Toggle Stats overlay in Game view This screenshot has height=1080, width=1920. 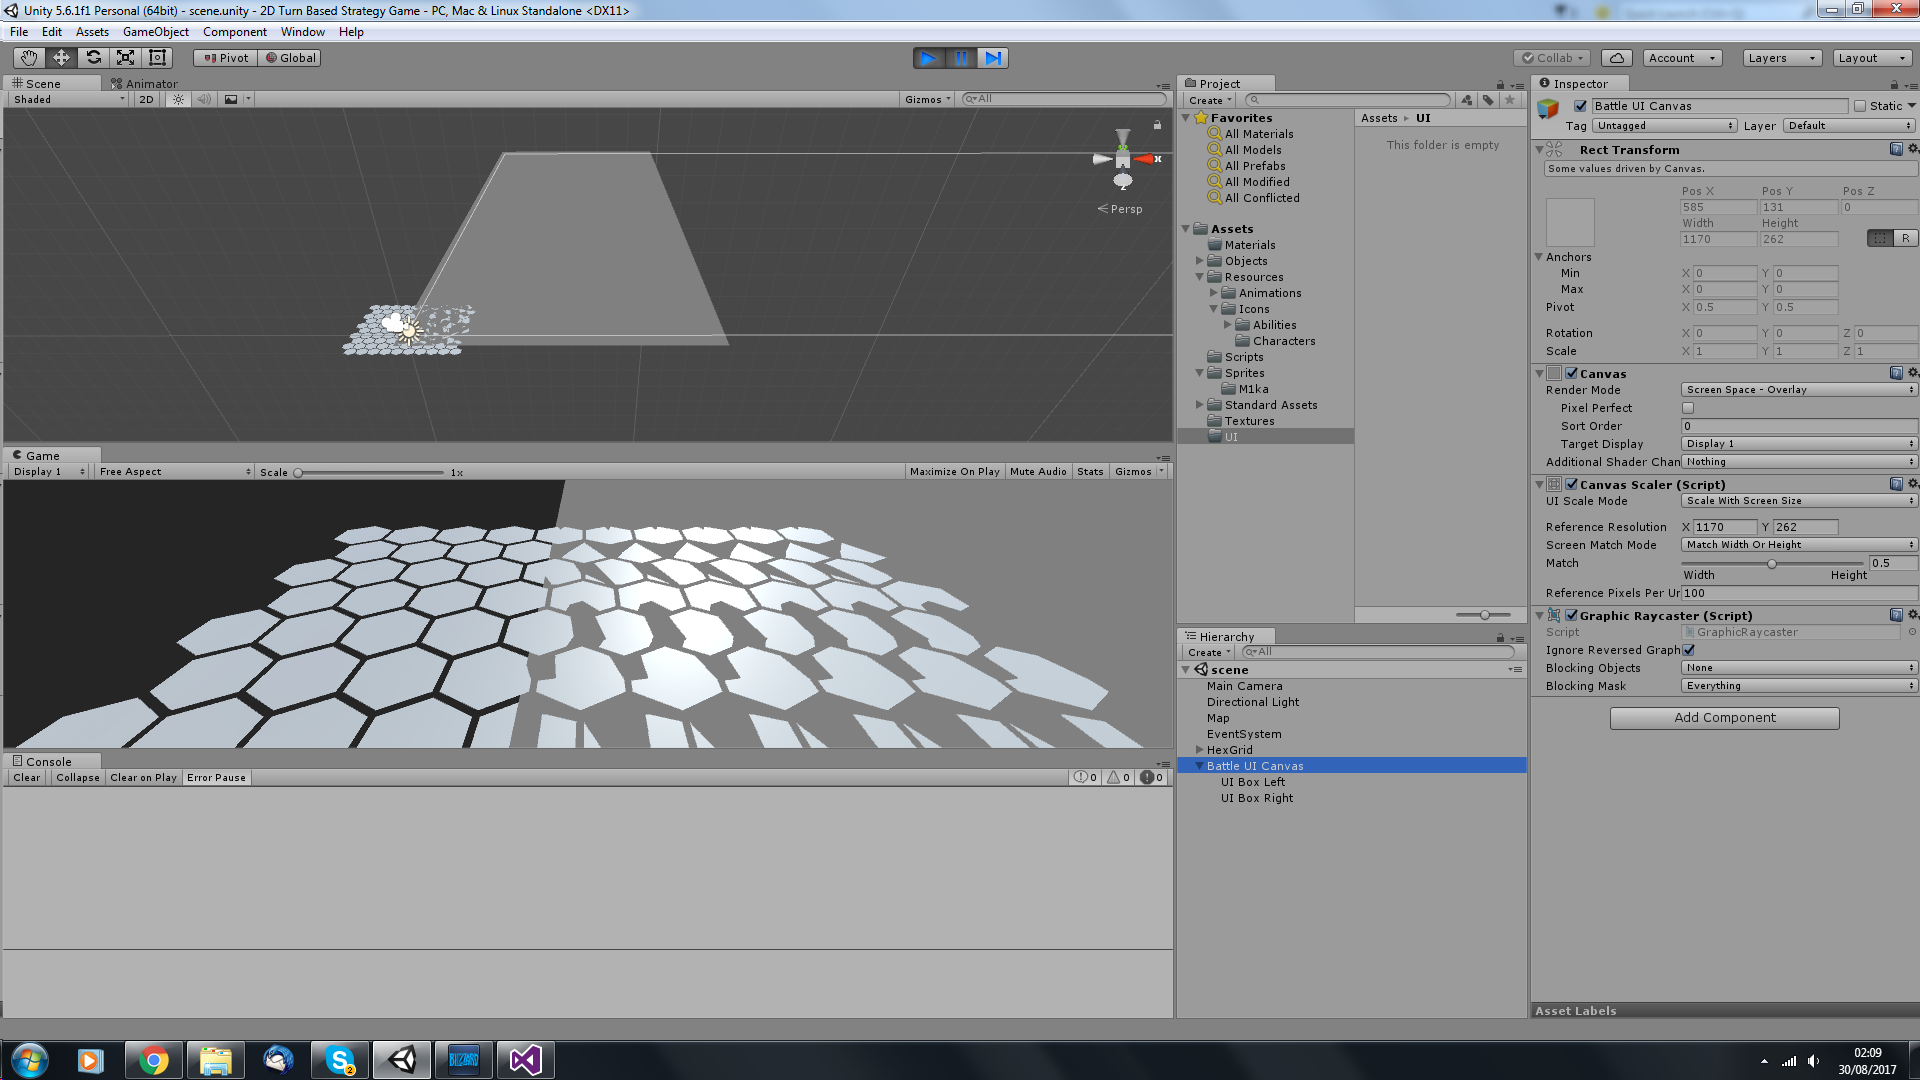pyautogui.click(x=1090, y=472)
